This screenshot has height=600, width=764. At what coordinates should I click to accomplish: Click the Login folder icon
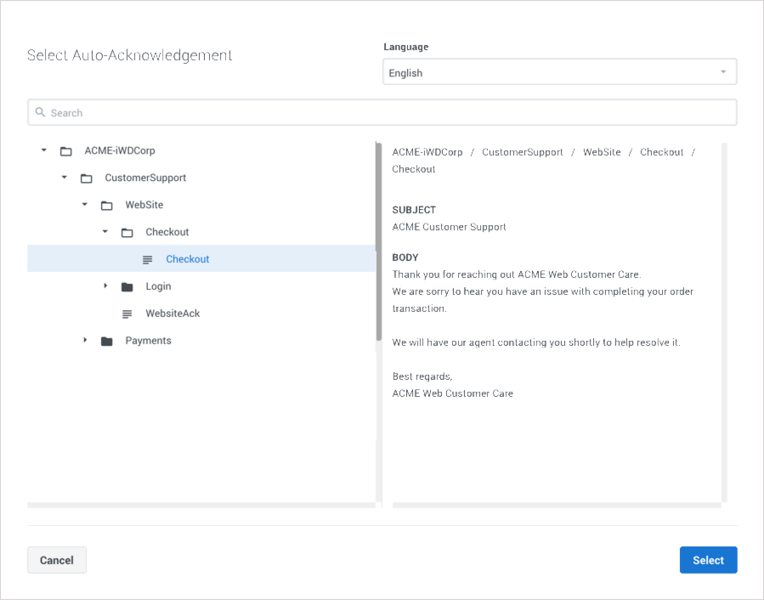[x=127, y=287]
